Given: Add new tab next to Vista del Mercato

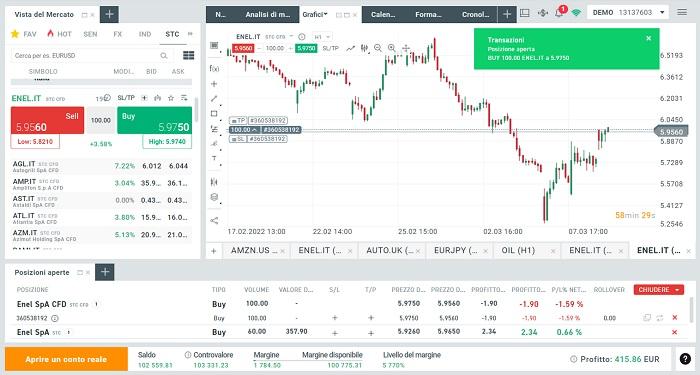Looking at the screenshot, I should point(109,14).
